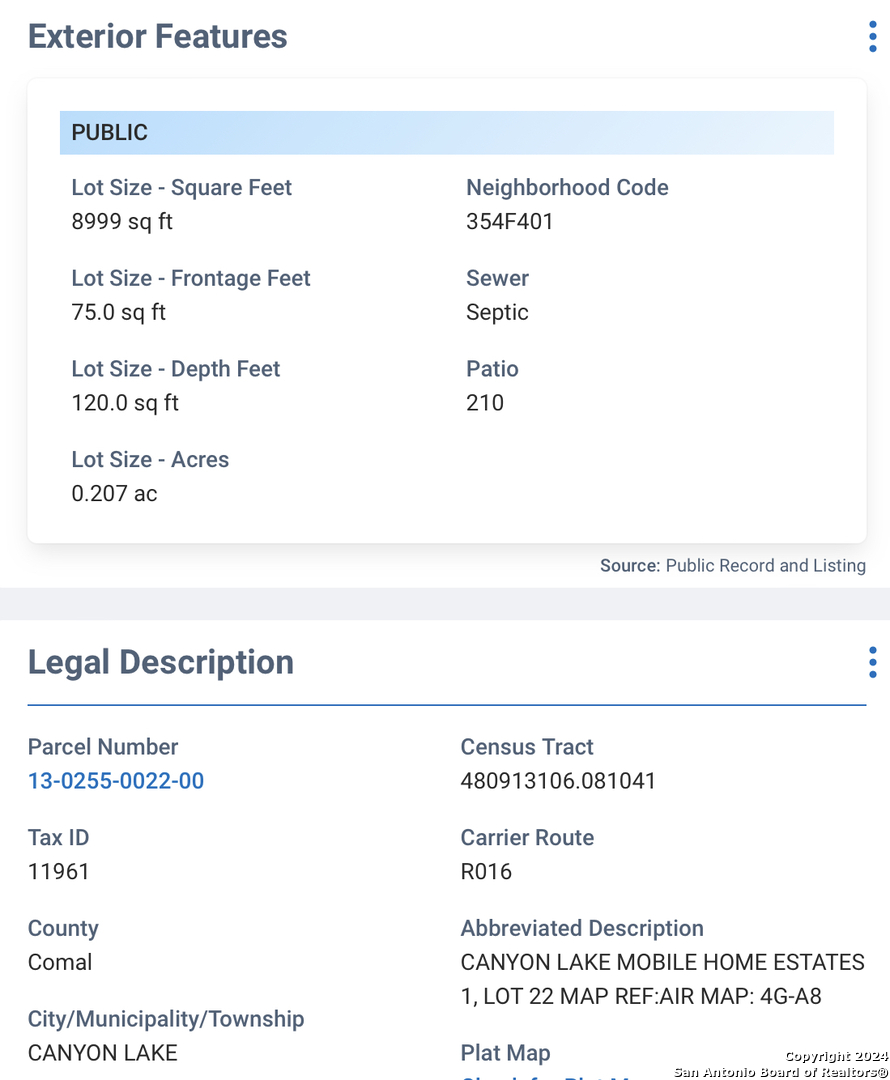Click the PUBLIC section header bar
The image size is (890, 1080).
point(446,133)
